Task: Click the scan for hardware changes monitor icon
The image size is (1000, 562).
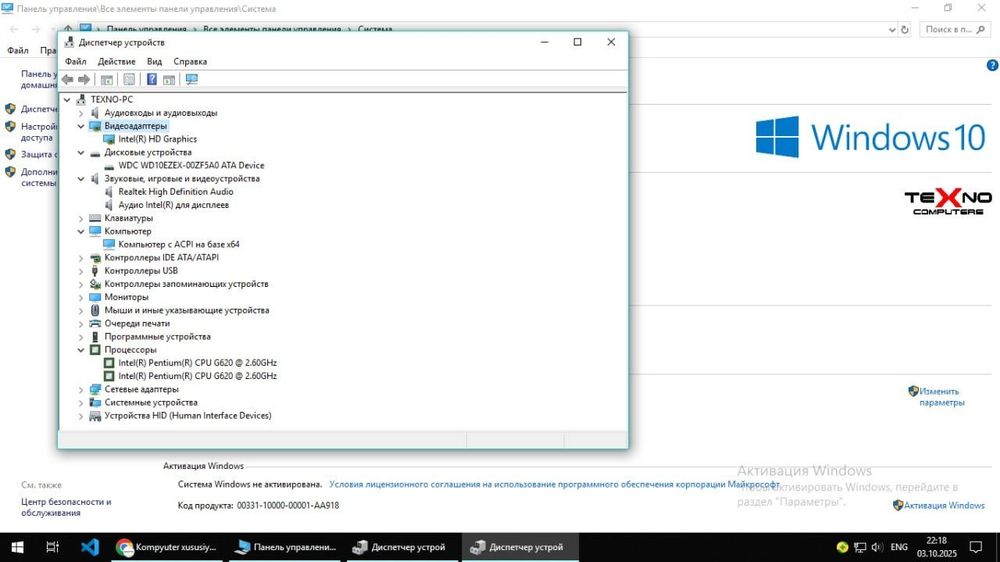Action: point(191,79)
